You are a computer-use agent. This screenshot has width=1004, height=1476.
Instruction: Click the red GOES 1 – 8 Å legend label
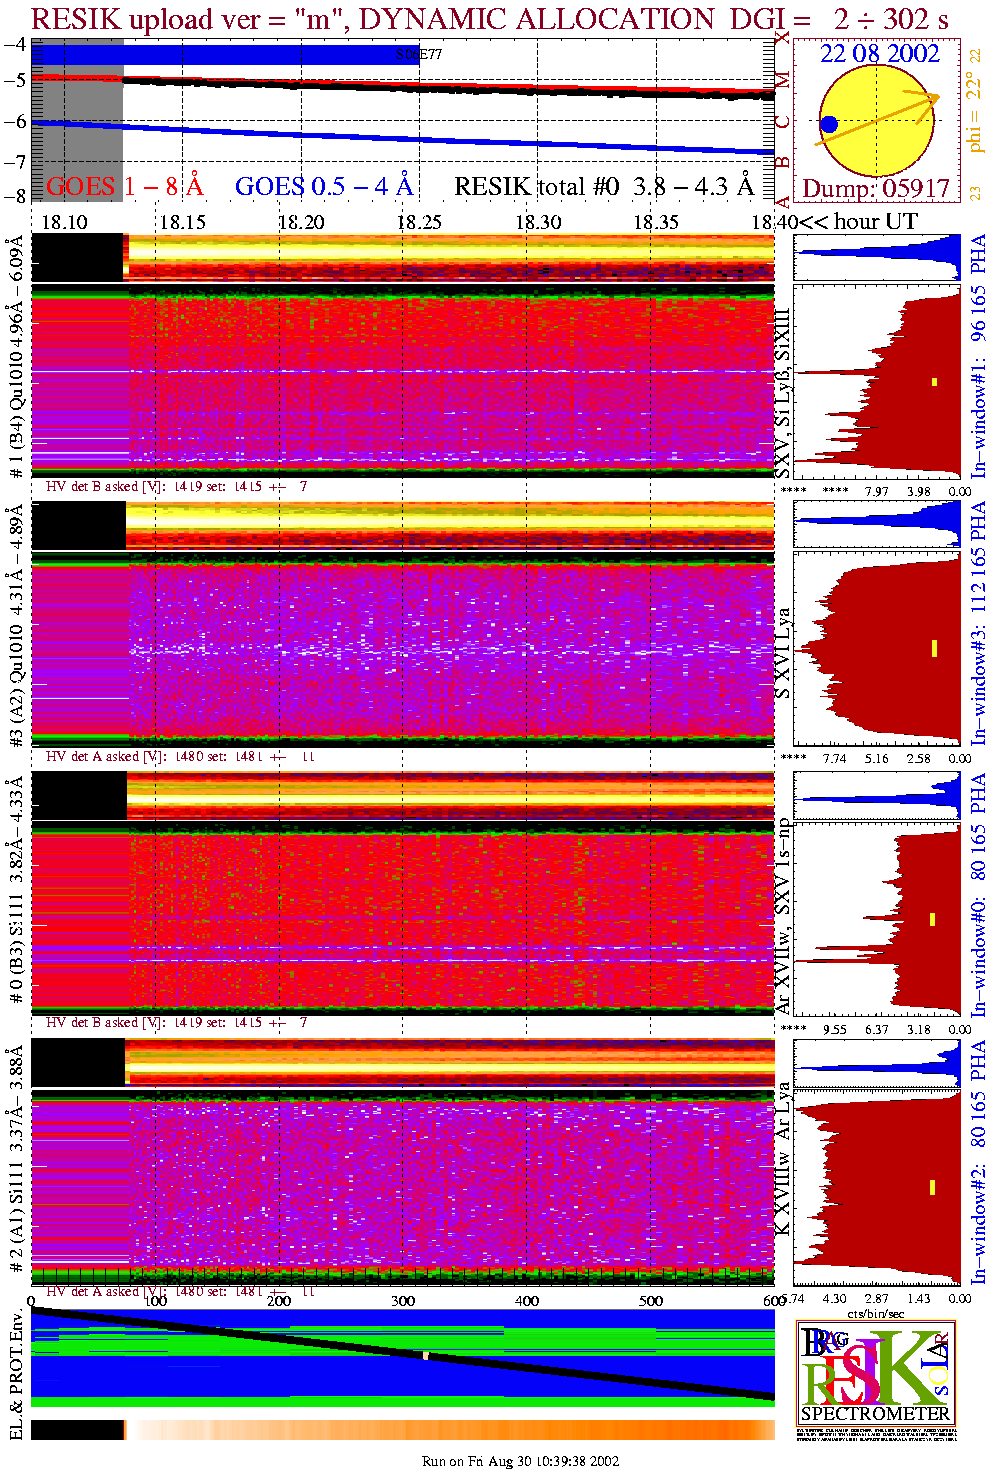click(x=124, y=186)
